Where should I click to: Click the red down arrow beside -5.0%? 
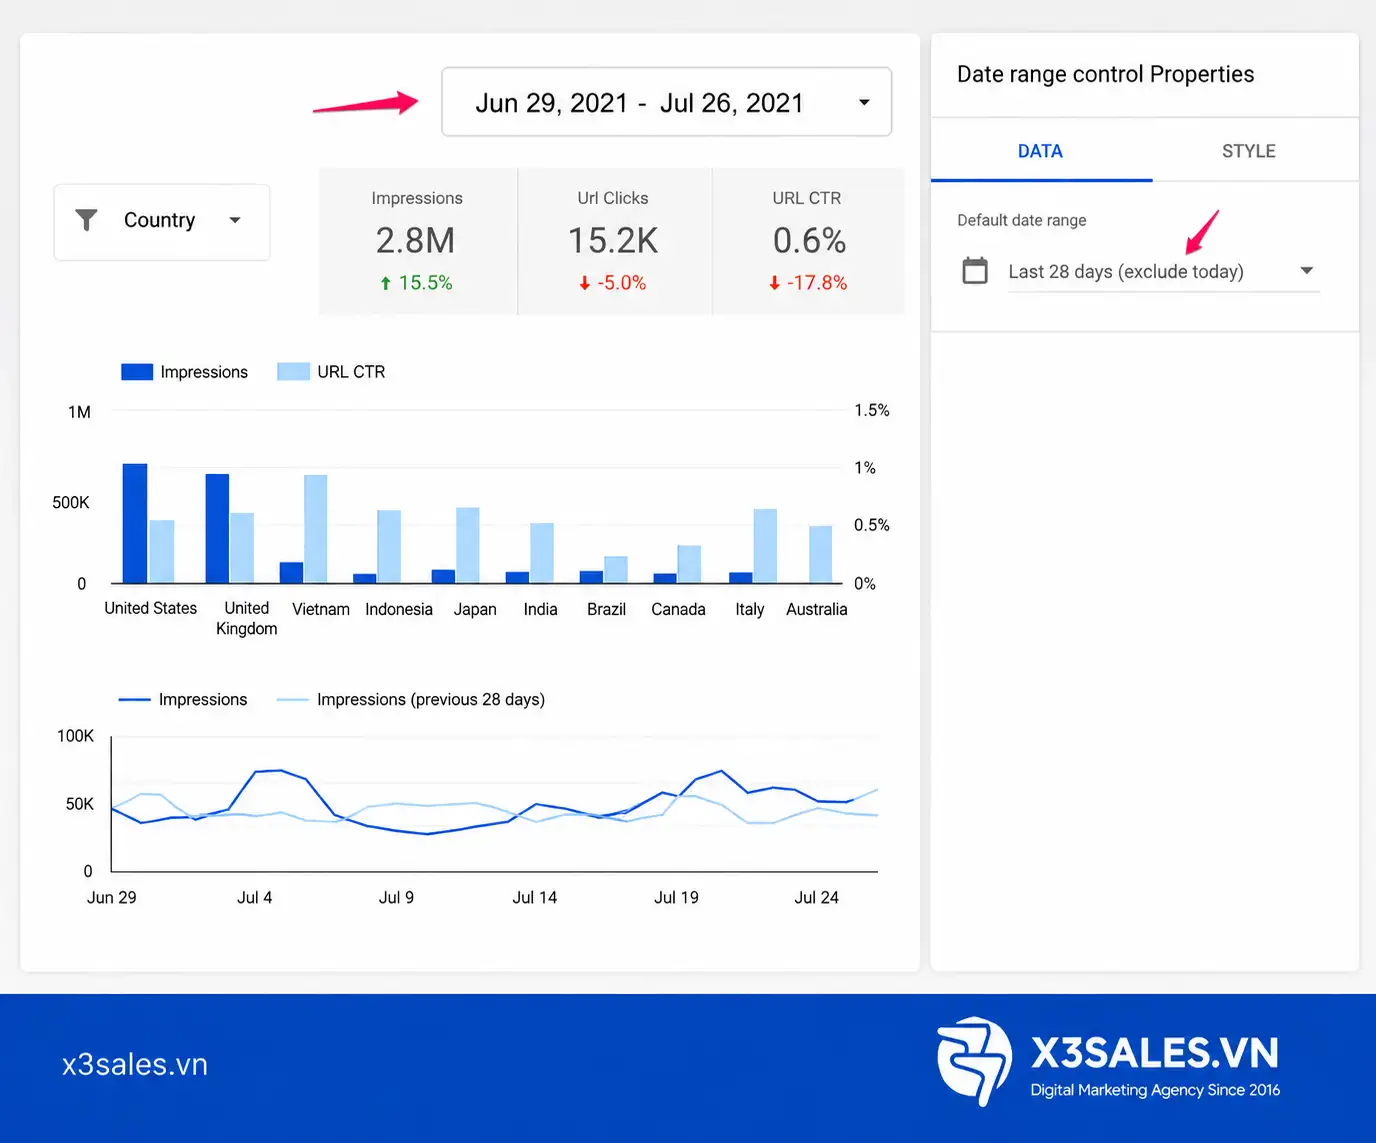coord(584,284)
